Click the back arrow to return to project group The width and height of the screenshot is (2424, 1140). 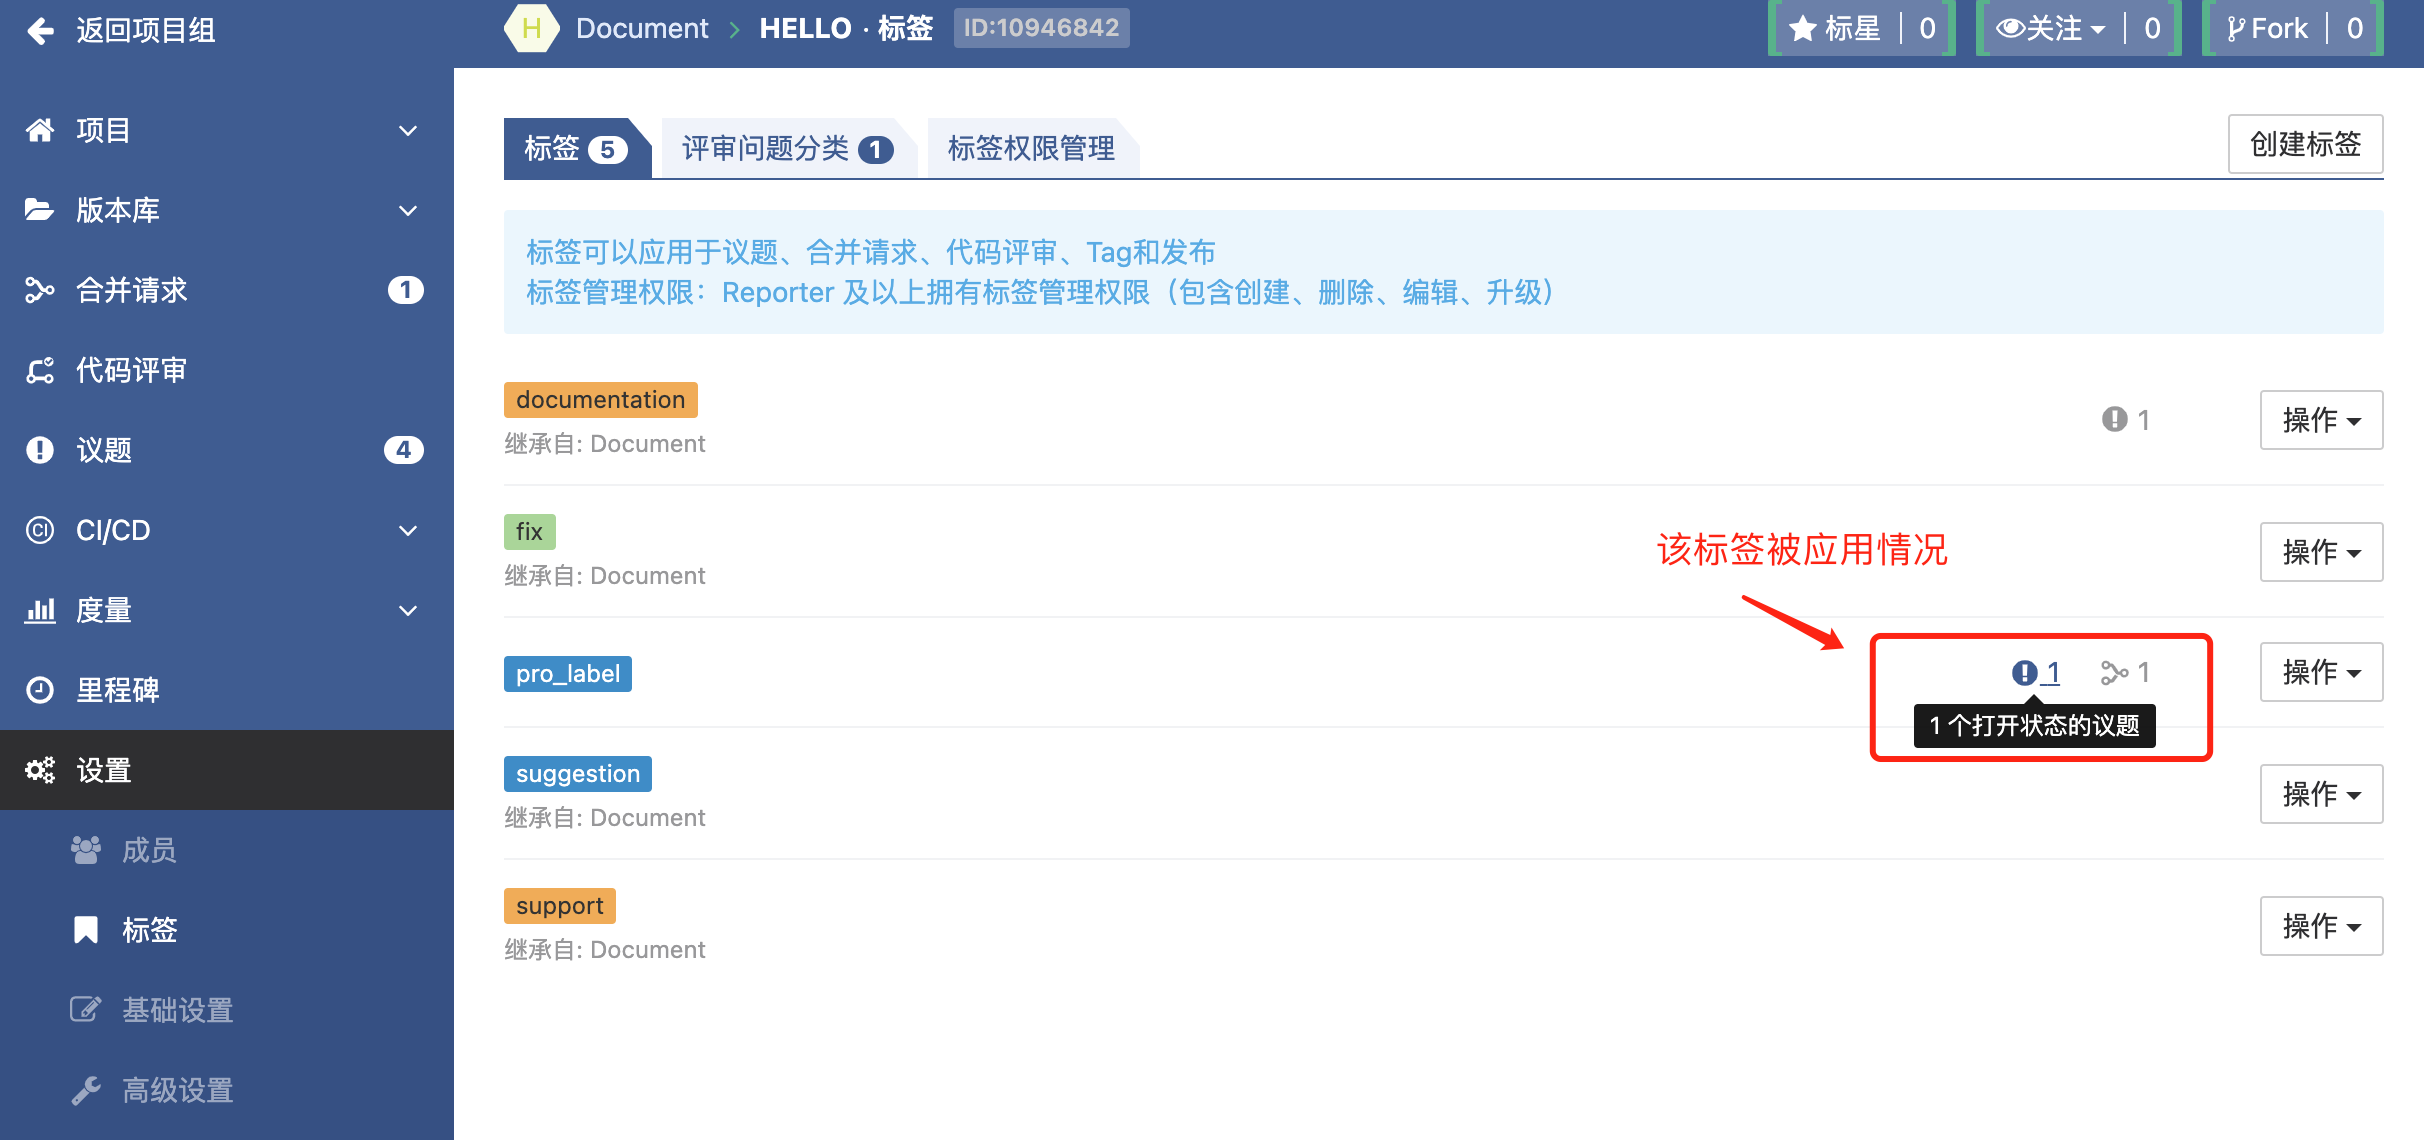(40, 31)
